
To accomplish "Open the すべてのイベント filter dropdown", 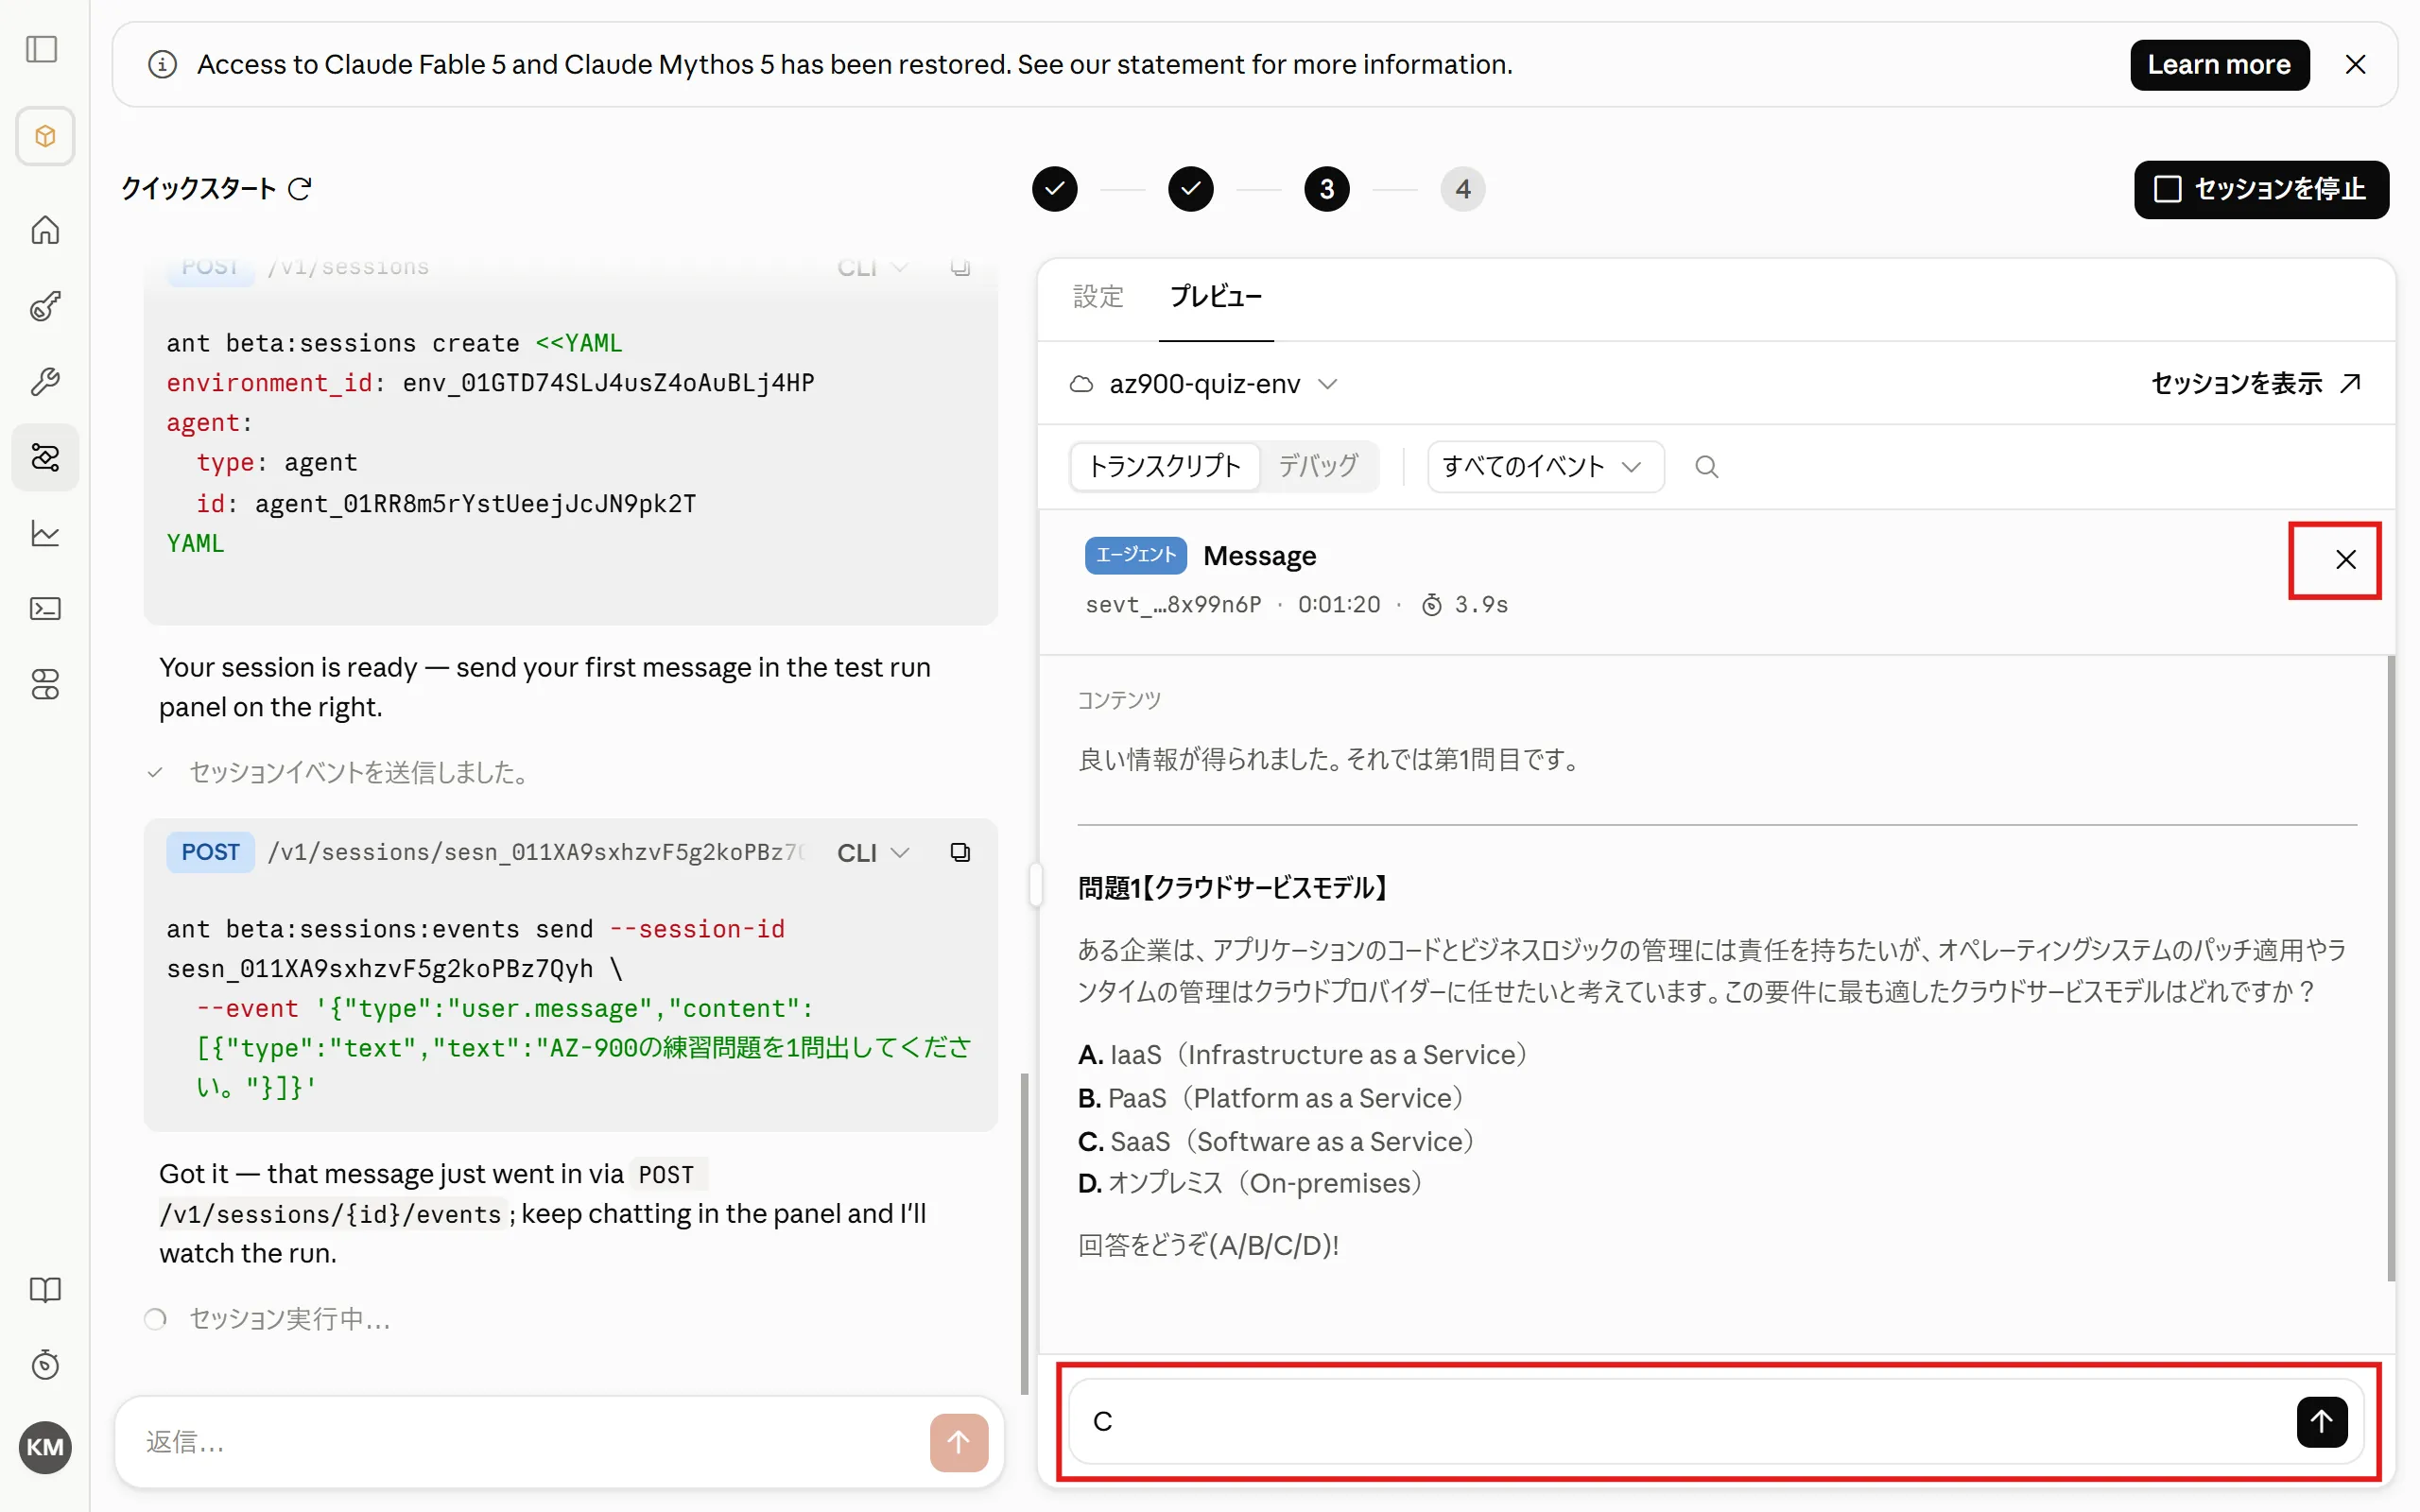I will click(1545, 466).
